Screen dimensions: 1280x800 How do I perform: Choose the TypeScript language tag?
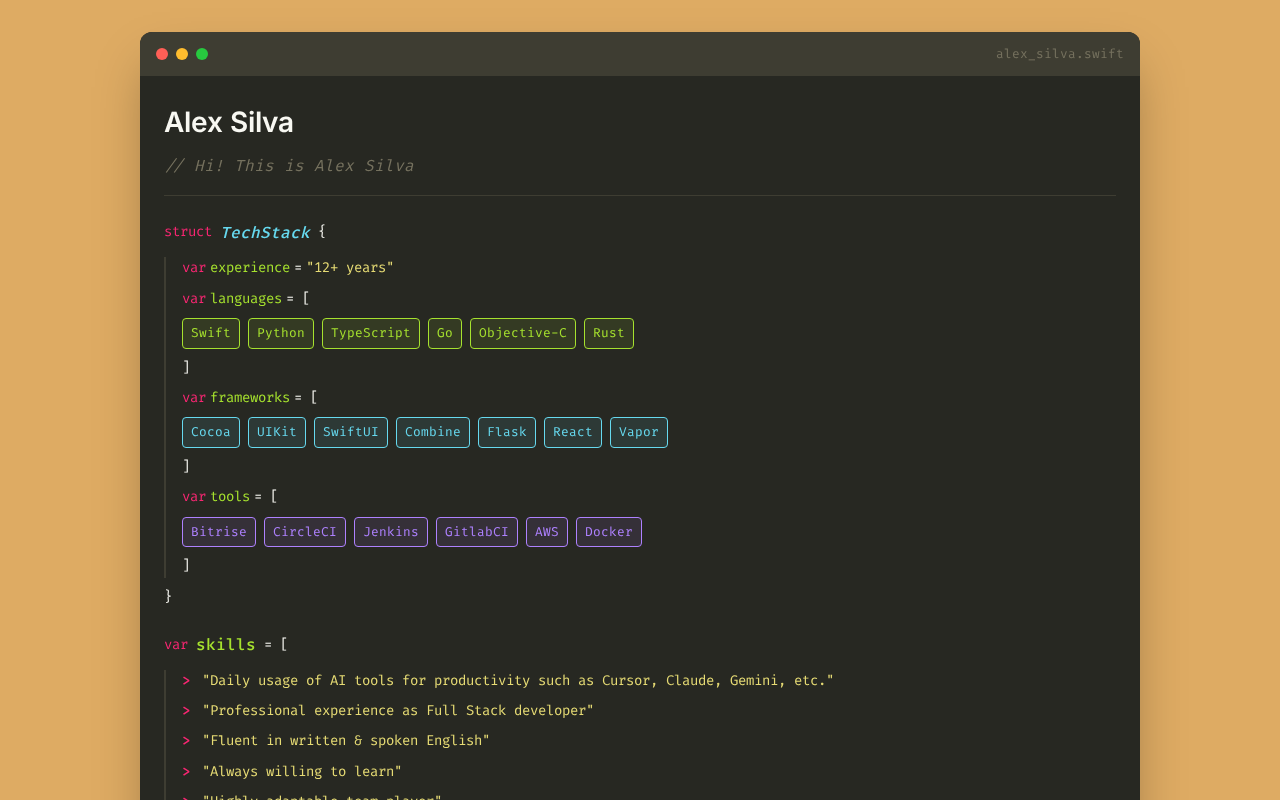371,333
